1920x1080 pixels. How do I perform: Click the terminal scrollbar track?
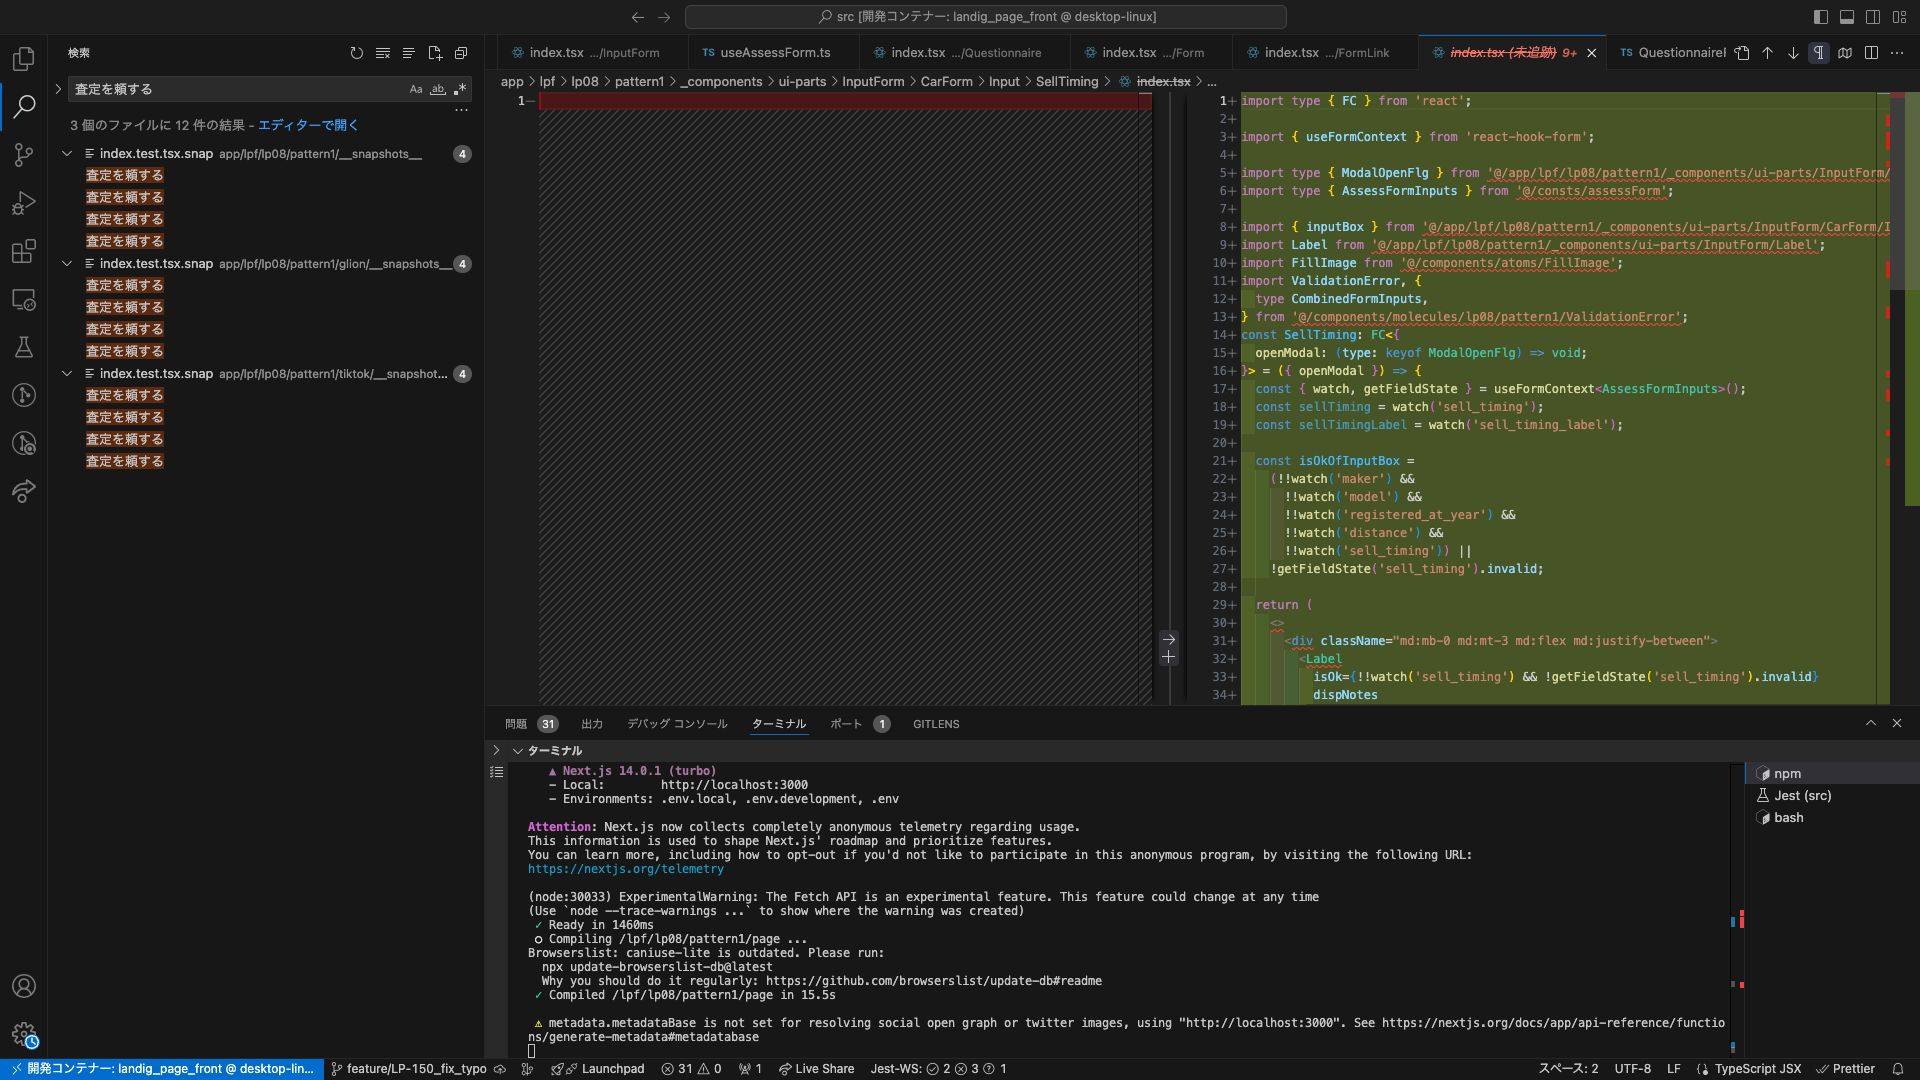(x=1738, y=910)
